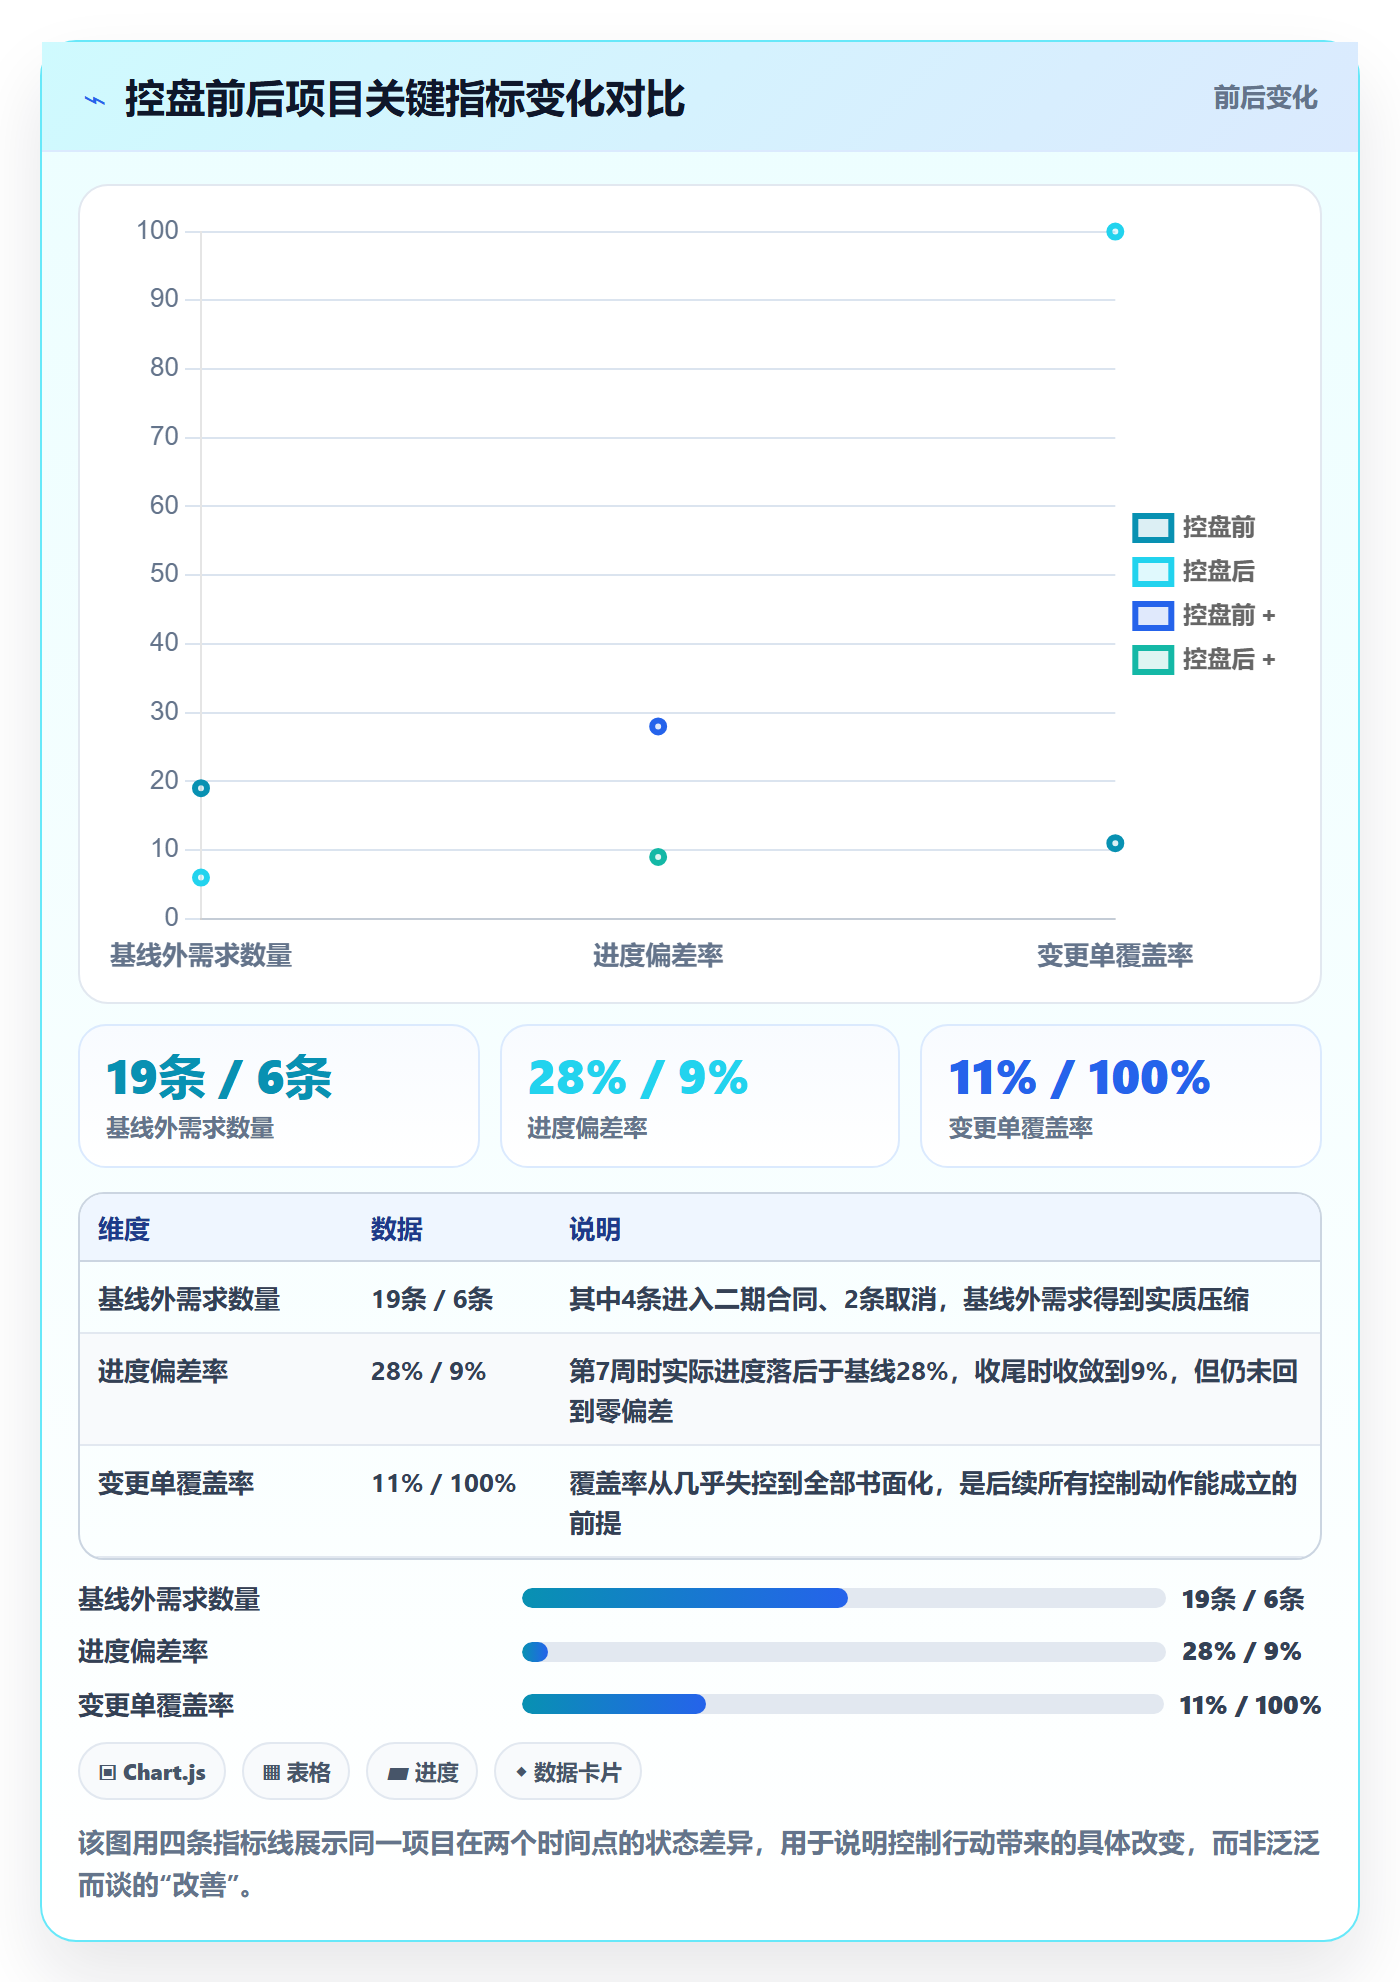1400x1982 pixels.
Task: Click the 维度 column header
Action: [x=124, y=1229]
